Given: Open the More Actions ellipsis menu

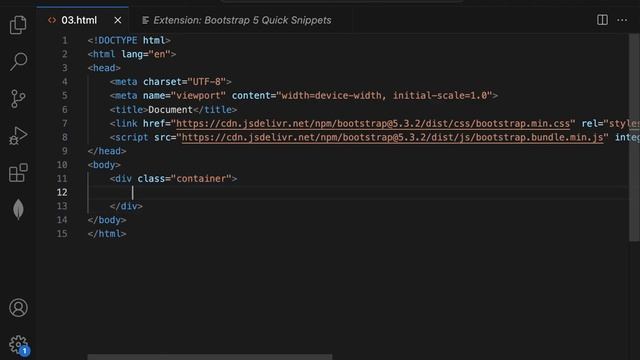Looking at the screenshot, I should pyautogui.click(x=622, y=20).
